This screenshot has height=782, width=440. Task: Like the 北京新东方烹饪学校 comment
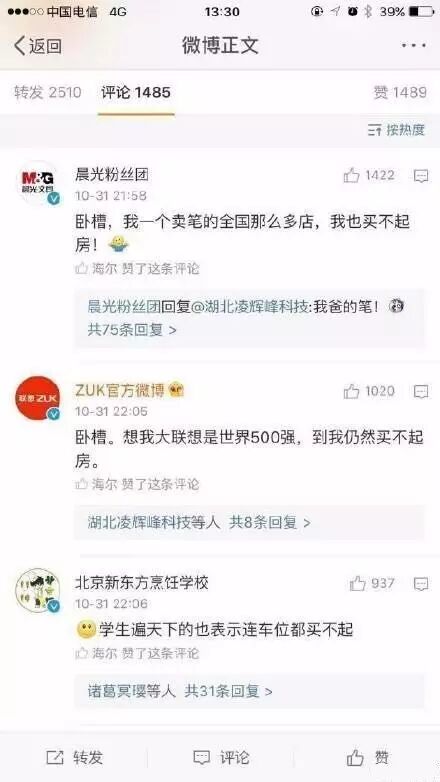coord(358,584)
